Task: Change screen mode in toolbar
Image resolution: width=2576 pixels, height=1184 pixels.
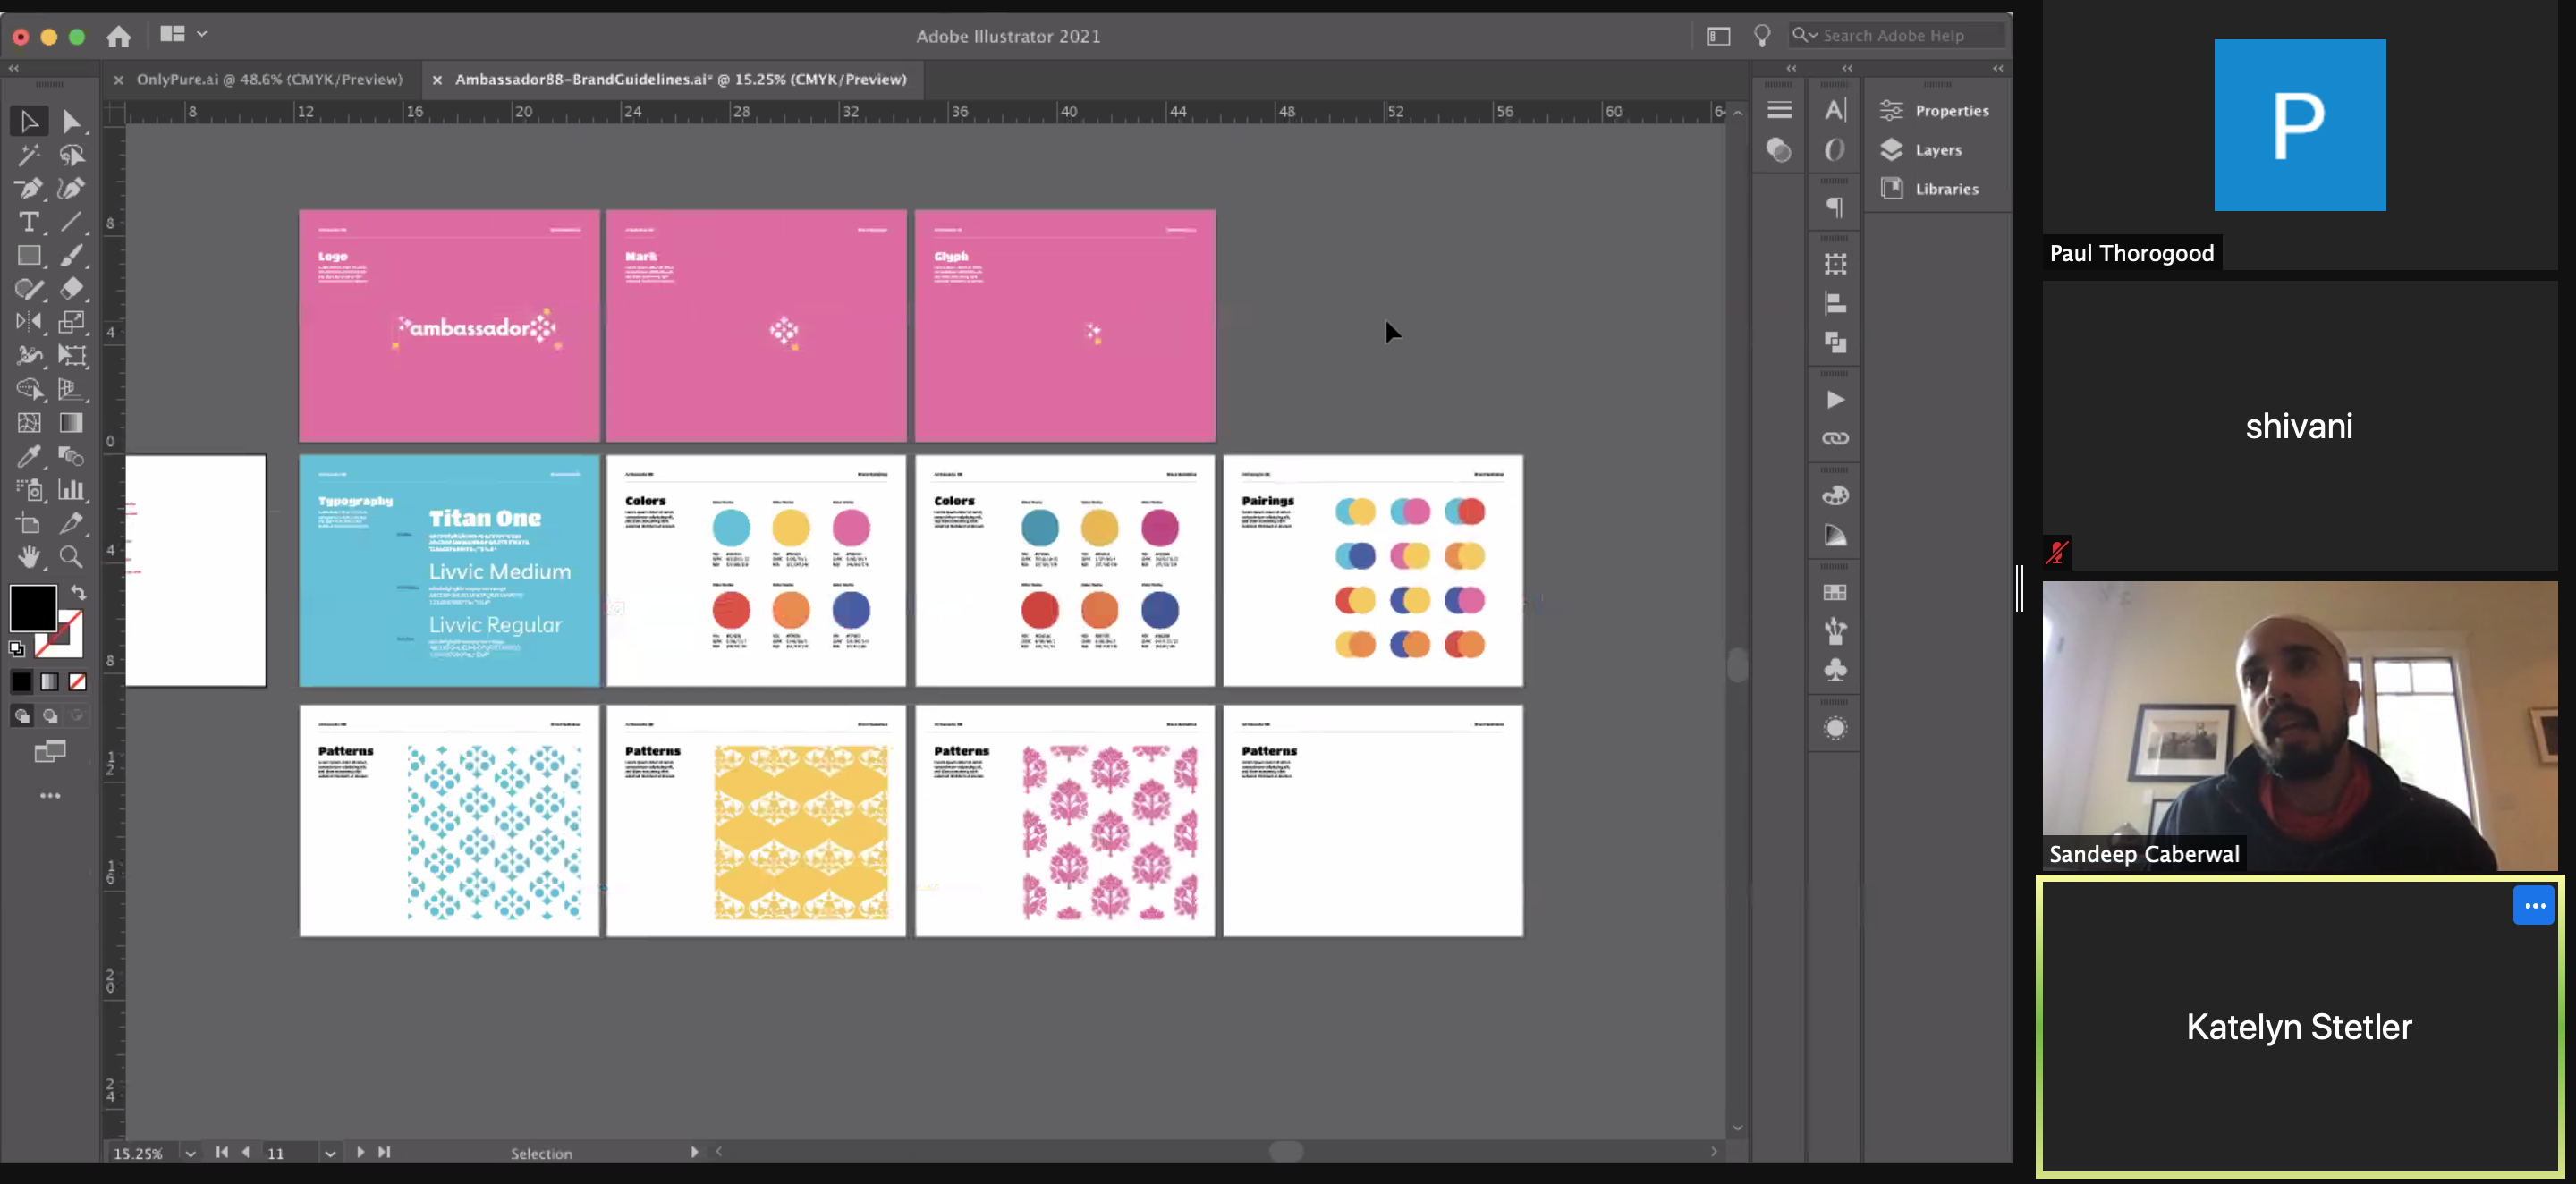Action: (x=49, y=751)
